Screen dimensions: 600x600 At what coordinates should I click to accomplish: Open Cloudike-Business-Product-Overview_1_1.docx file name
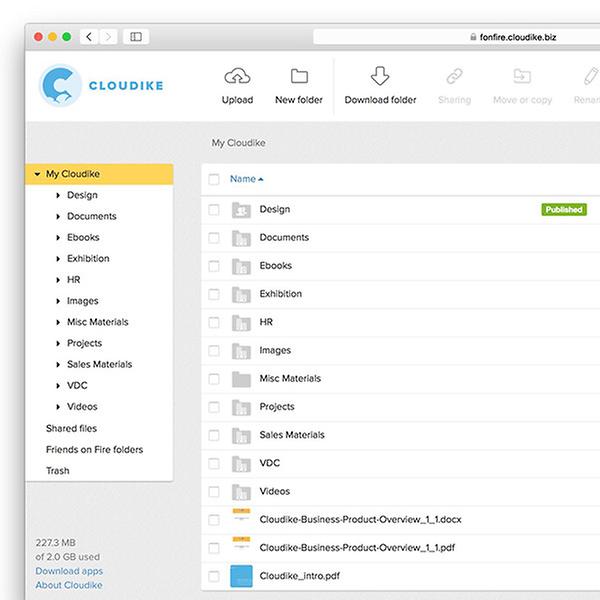pos(360,519)
